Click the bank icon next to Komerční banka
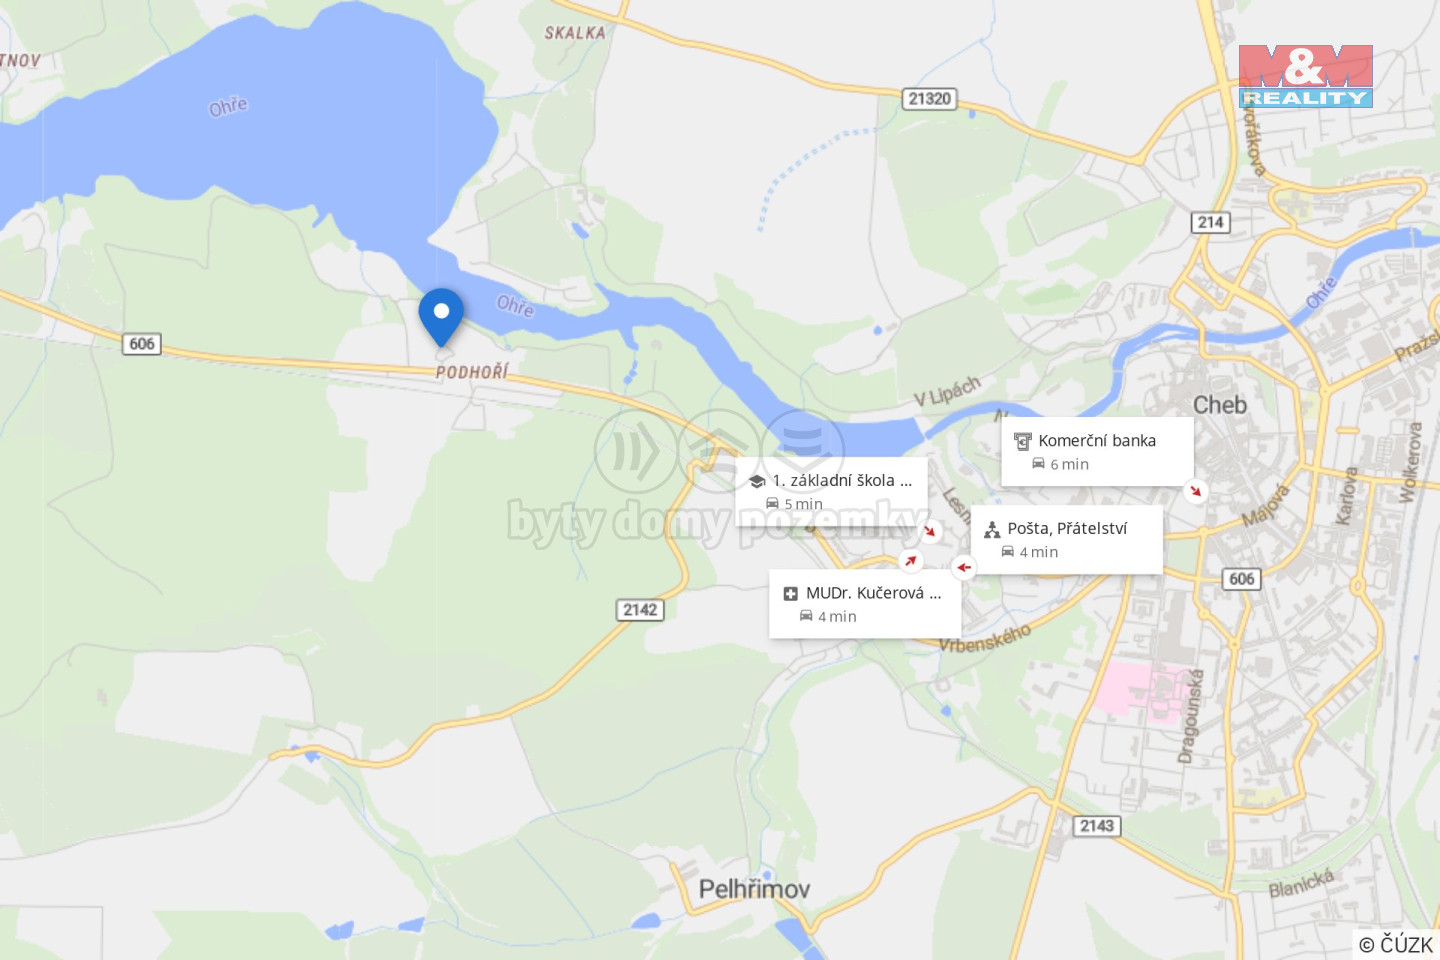Image resolution: width=1440 pixels, height=960 pixels. coord(1022,441)
